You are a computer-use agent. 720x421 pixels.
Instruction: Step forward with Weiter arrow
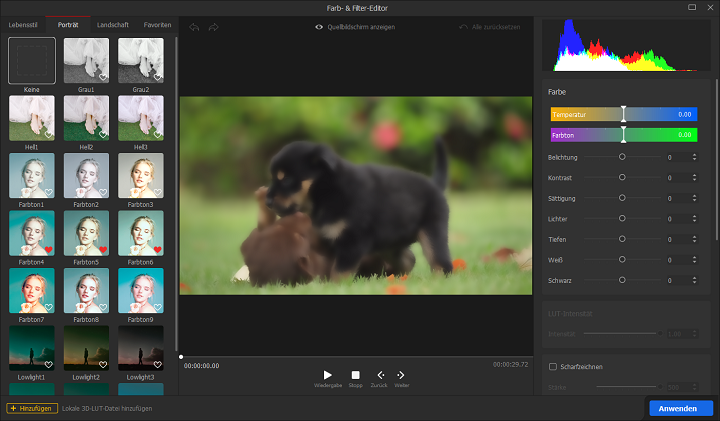[401, 375]
